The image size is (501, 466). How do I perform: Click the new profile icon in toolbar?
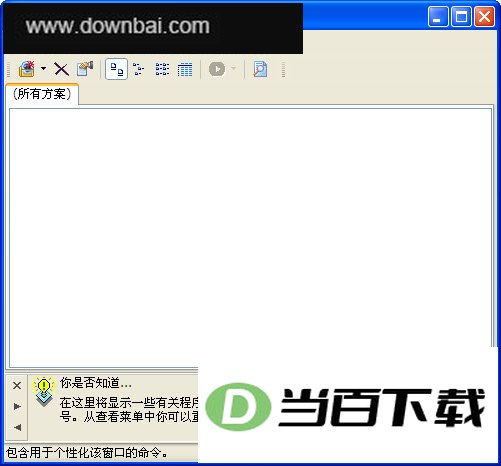[27, 69]
